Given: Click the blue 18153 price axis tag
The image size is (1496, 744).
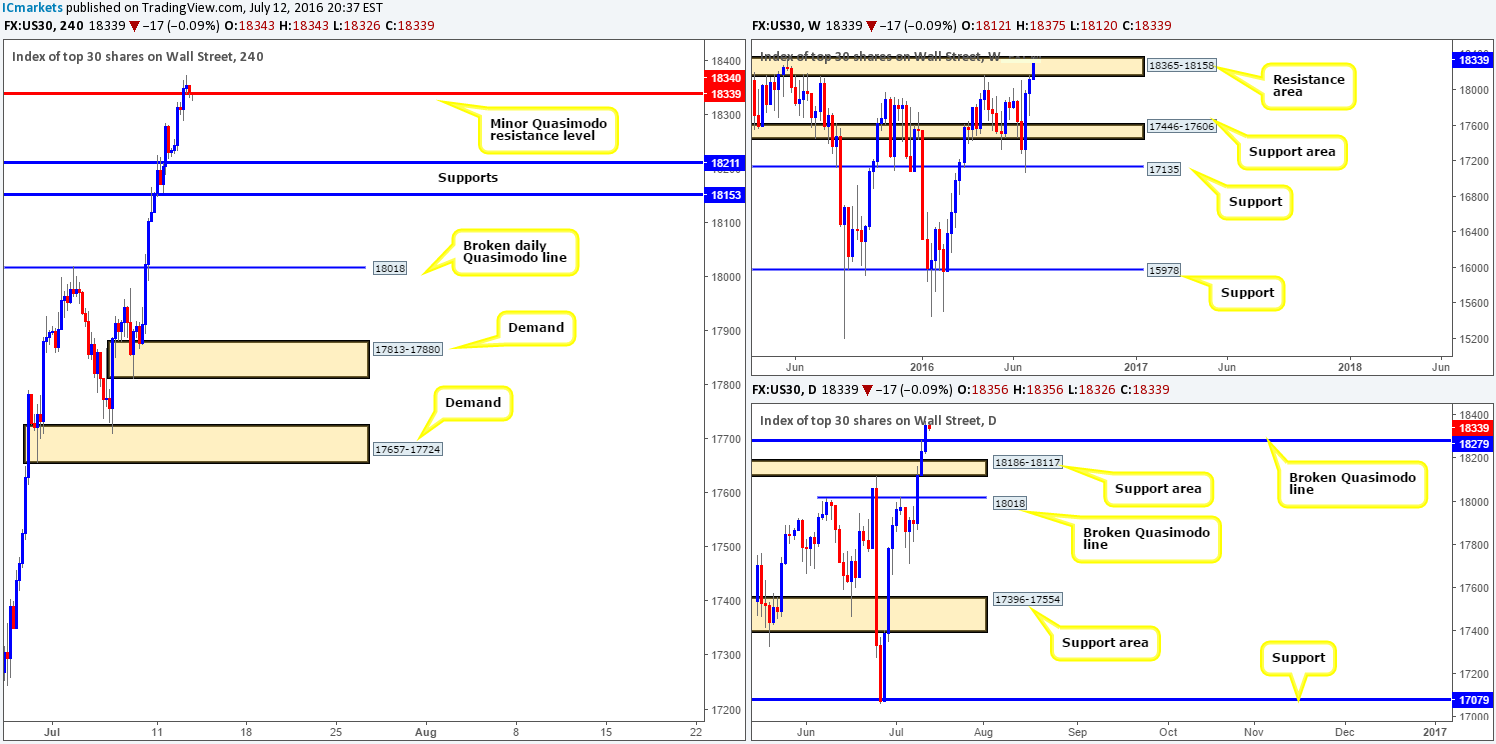Looking at the screenshot, I should point(724,195).
